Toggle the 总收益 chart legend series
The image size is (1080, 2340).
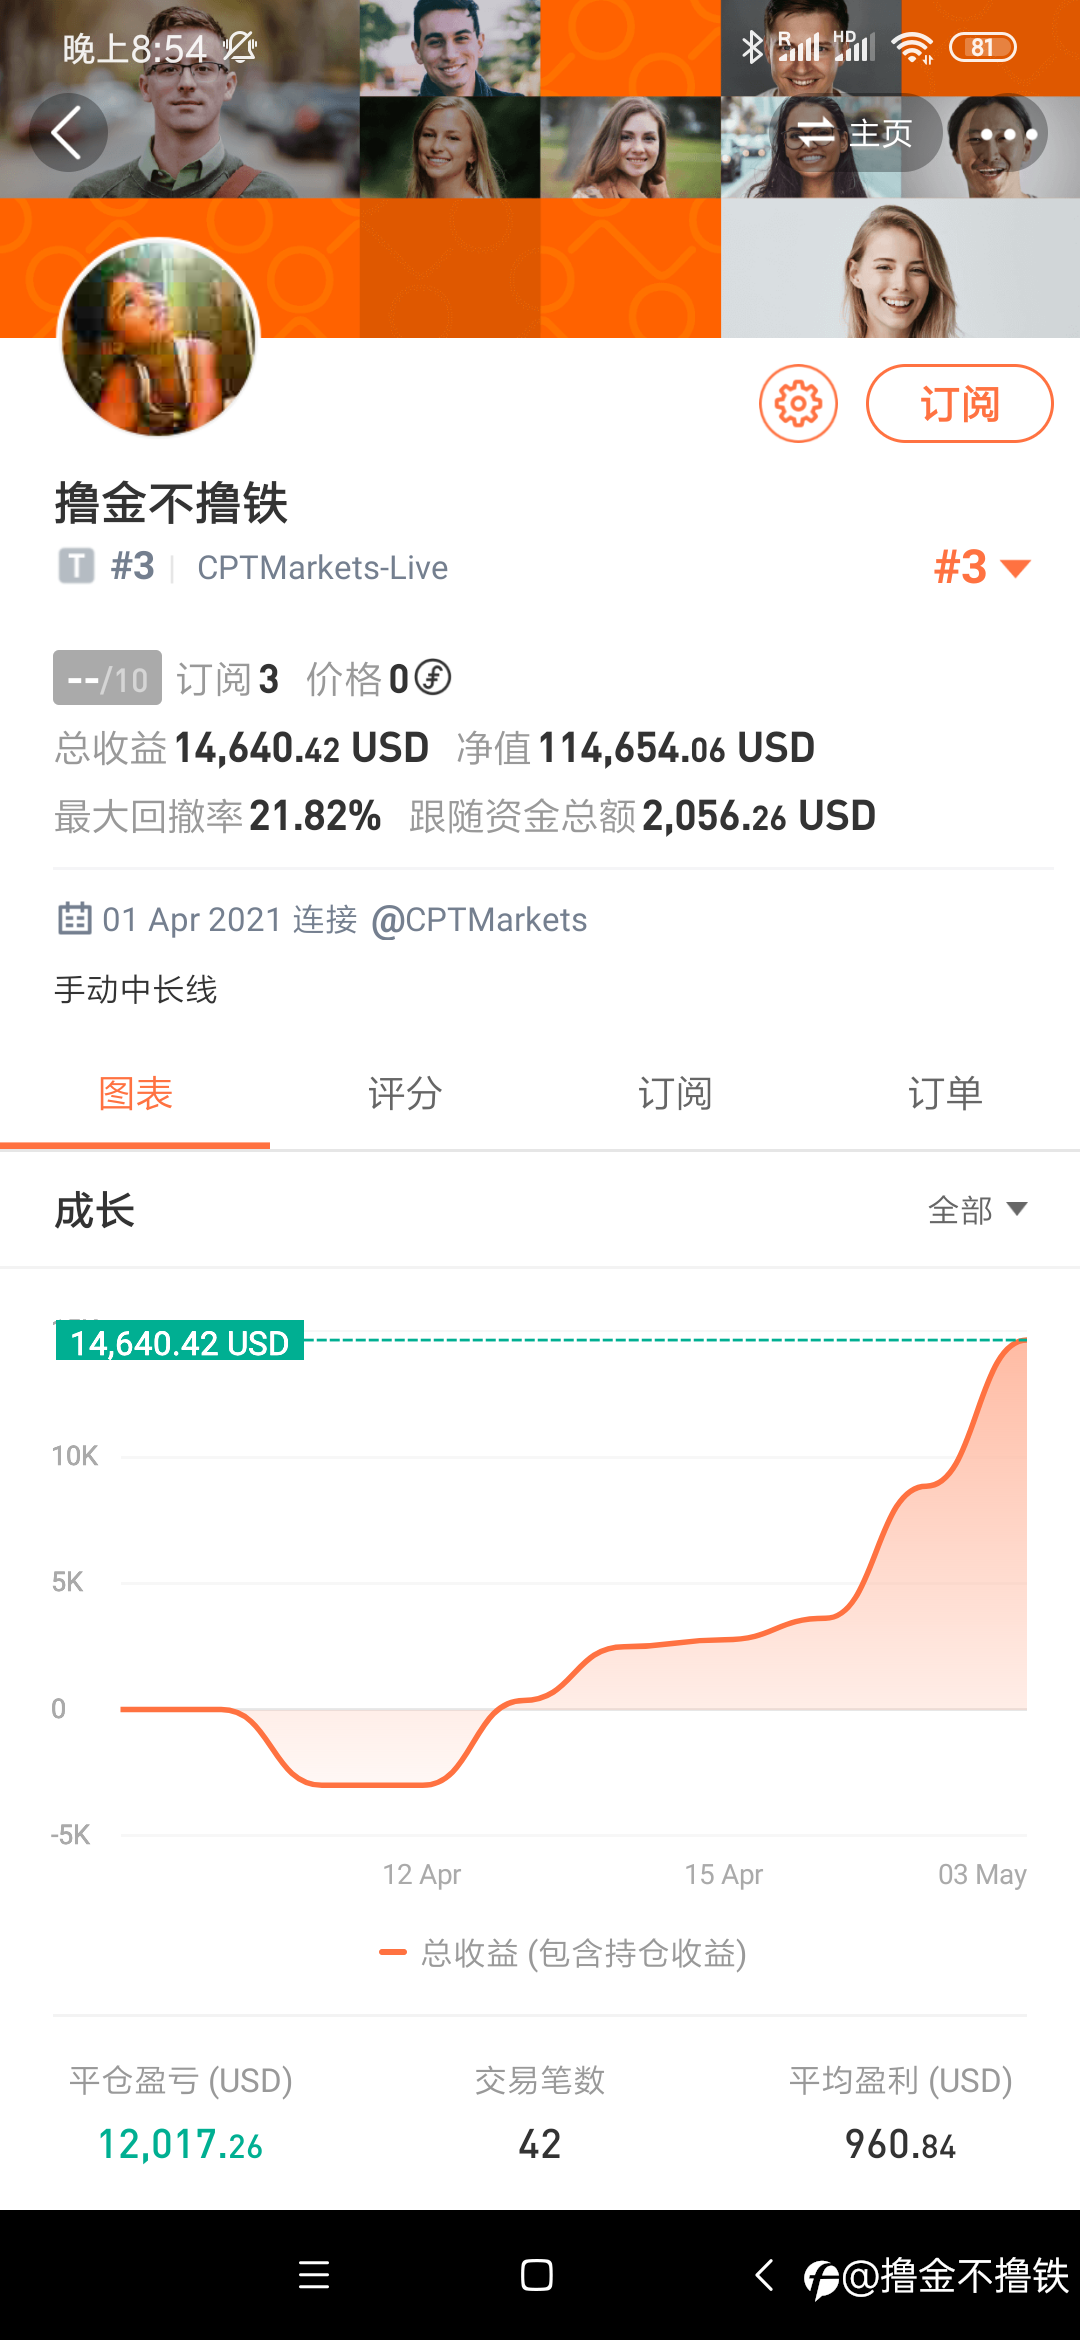[x=563, y=1952]
